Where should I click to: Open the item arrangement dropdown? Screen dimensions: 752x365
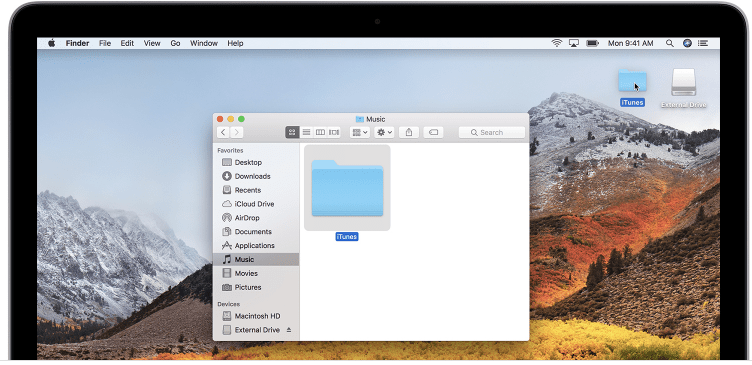pos(360,132)
